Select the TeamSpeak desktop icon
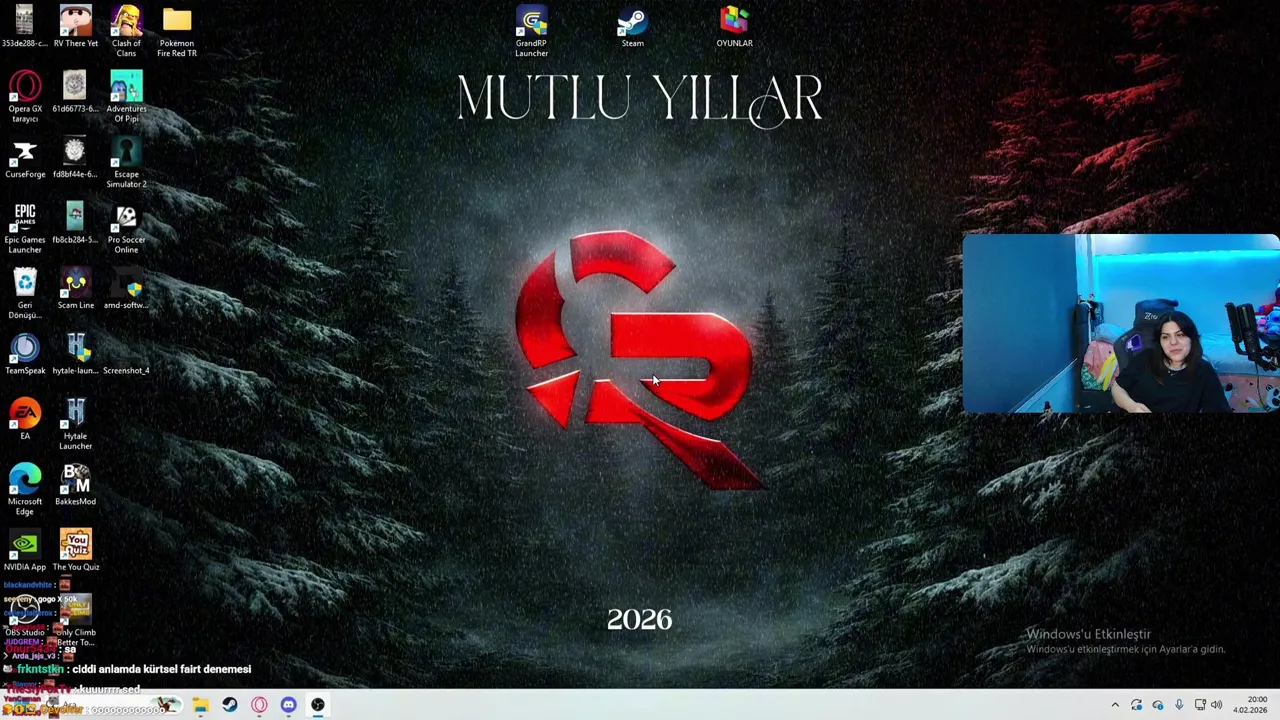The image size is (1280, 720). click(25, 354)
